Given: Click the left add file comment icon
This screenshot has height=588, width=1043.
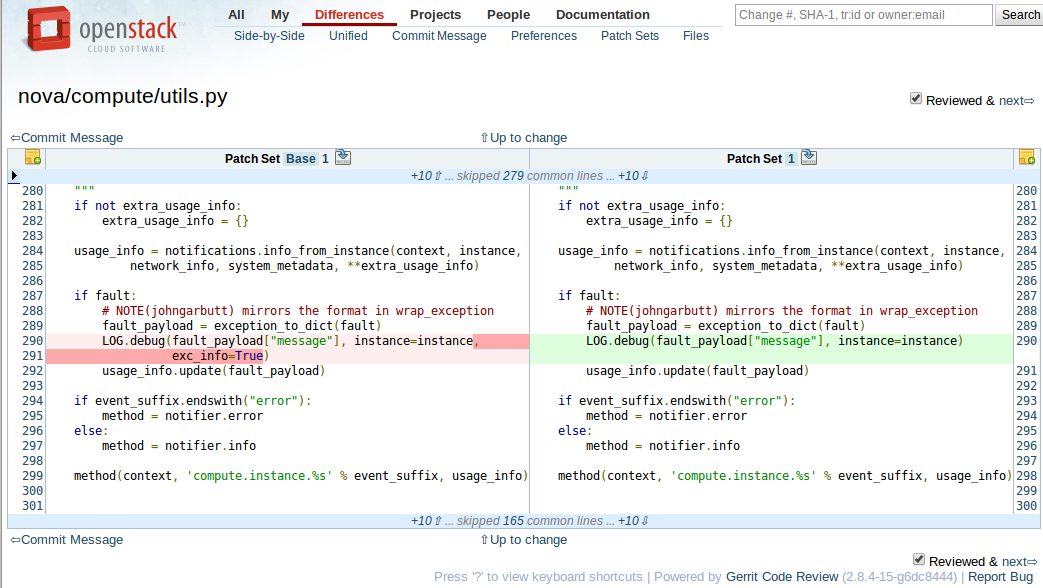Looking at the screenshot, I should coord(32,158).
